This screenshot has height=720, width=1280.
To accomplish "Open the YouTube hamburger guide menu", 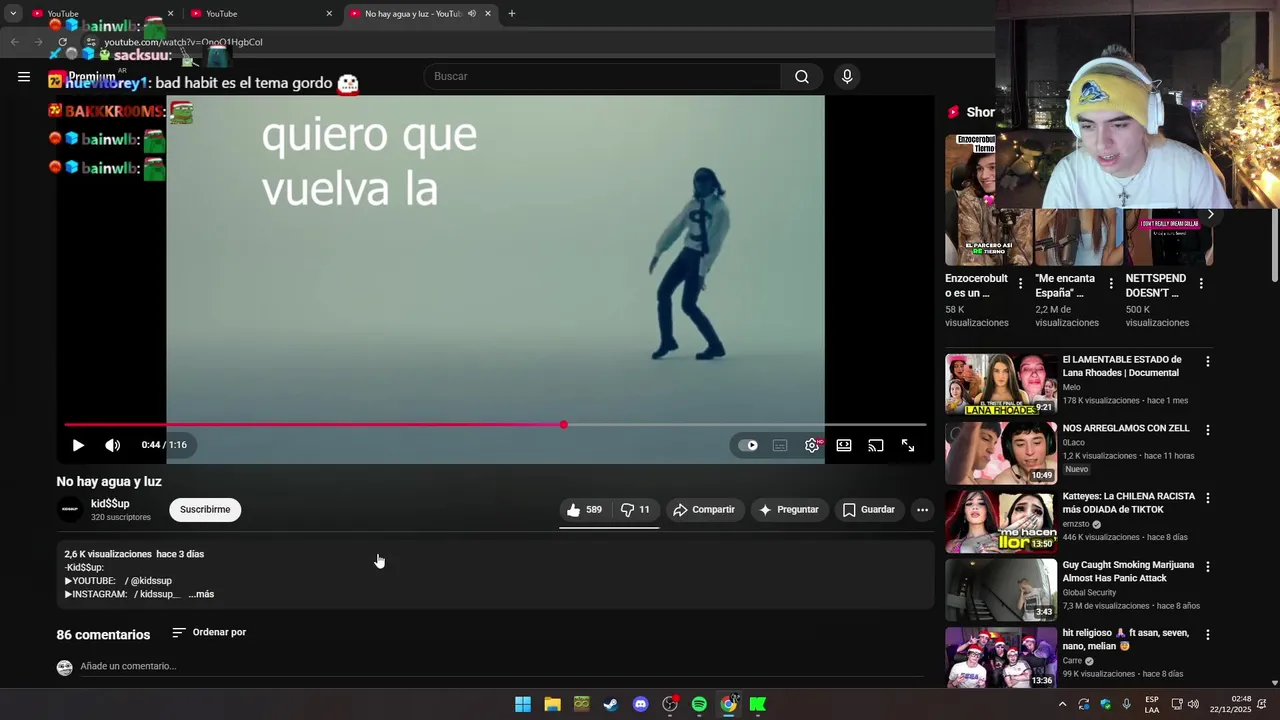I will tap(24, 76).
